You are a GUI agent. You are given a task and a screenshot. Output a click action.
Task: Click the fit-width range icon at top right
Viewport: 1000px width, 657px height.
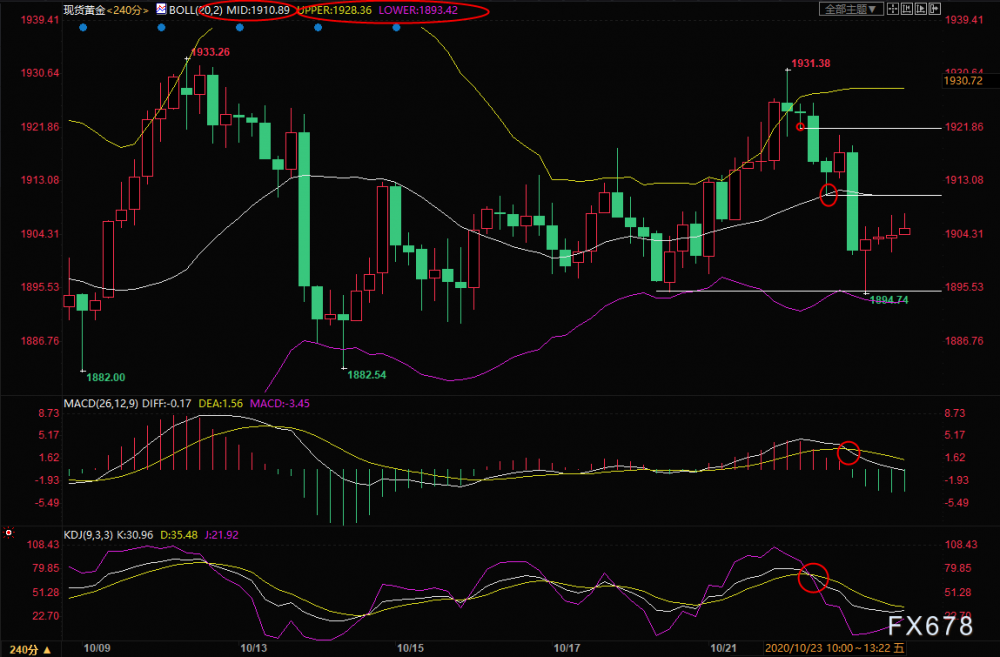point(907,9)
